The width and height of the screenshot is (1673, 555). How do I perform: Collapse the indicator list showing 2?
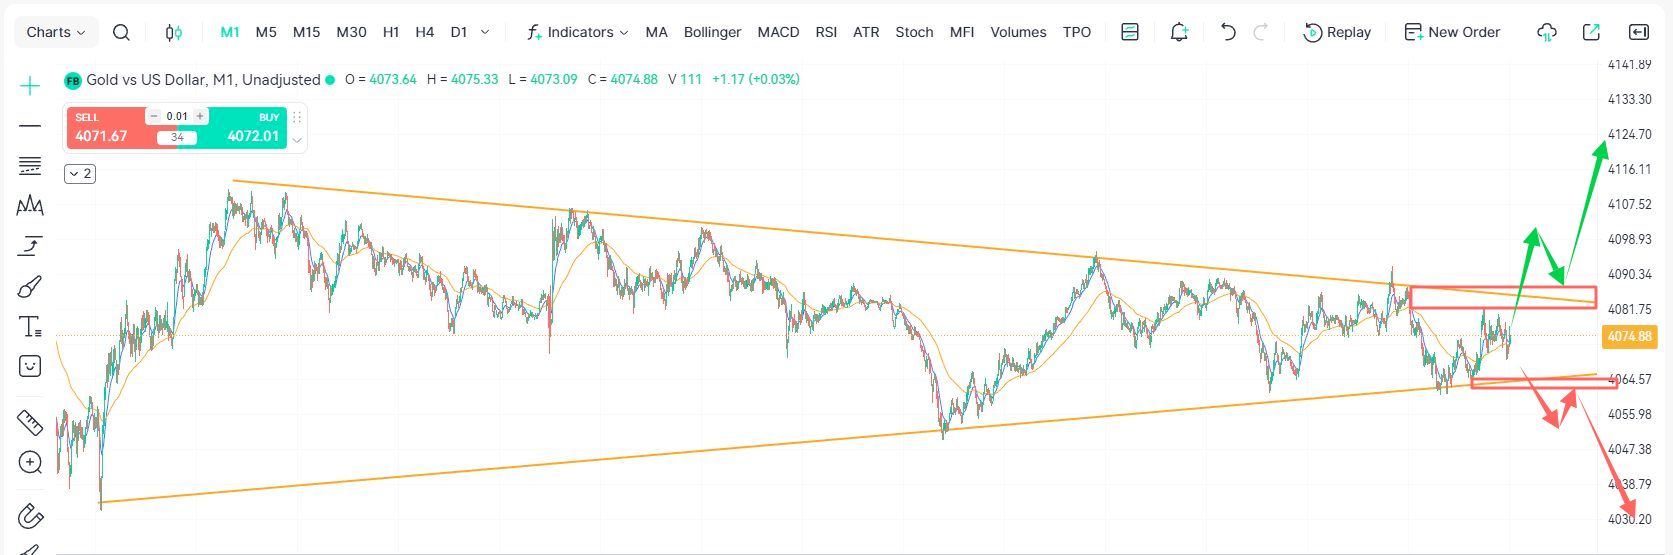click(x=80, y=174)
